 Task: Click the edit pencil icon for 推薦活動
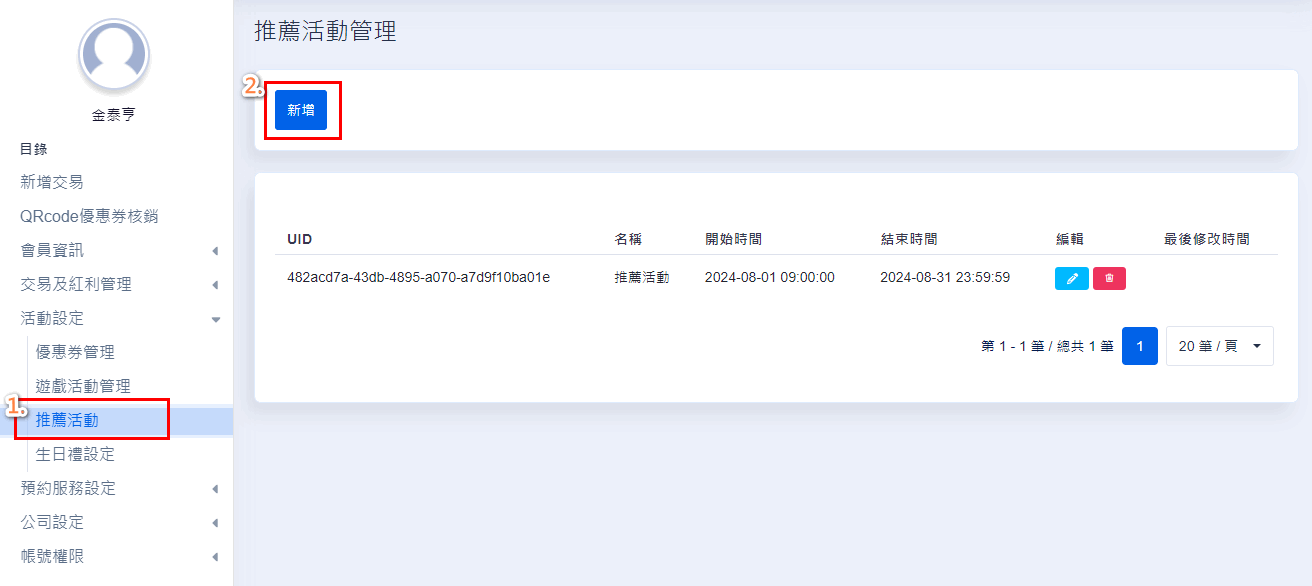(1071, 278)
